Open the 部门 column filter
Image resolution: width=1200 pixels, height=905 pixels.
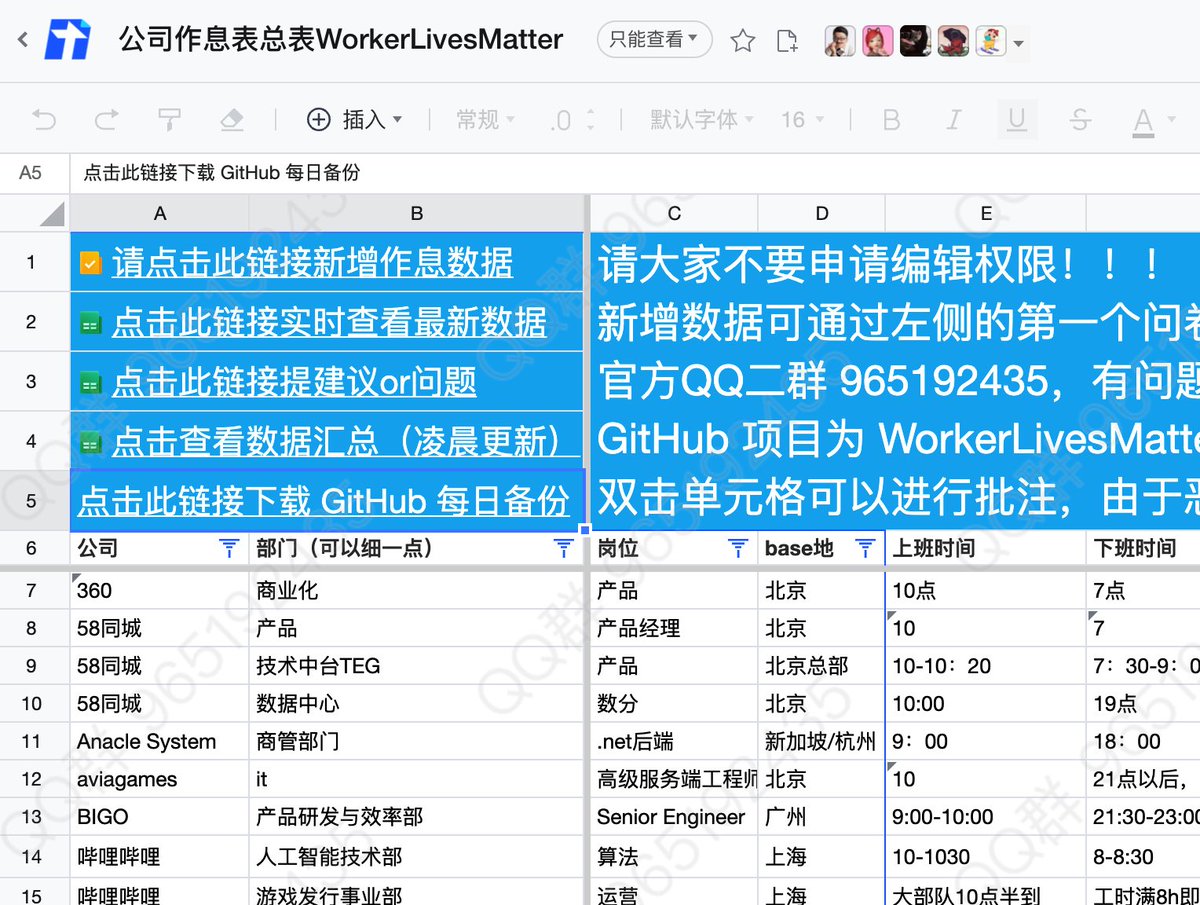pyautogui.click(x=564, y=548)
